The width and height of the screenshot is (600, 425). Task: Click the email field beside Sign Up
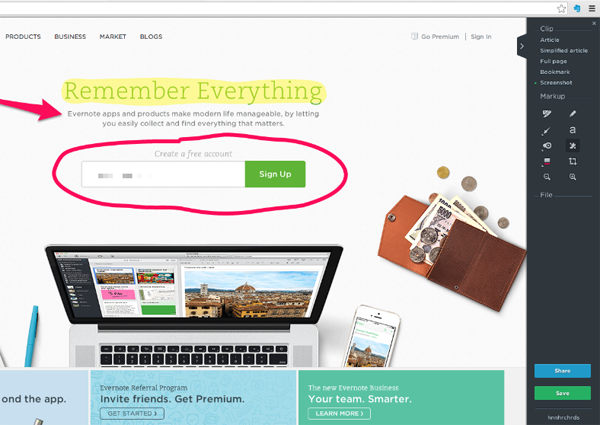tap(163, 174)
